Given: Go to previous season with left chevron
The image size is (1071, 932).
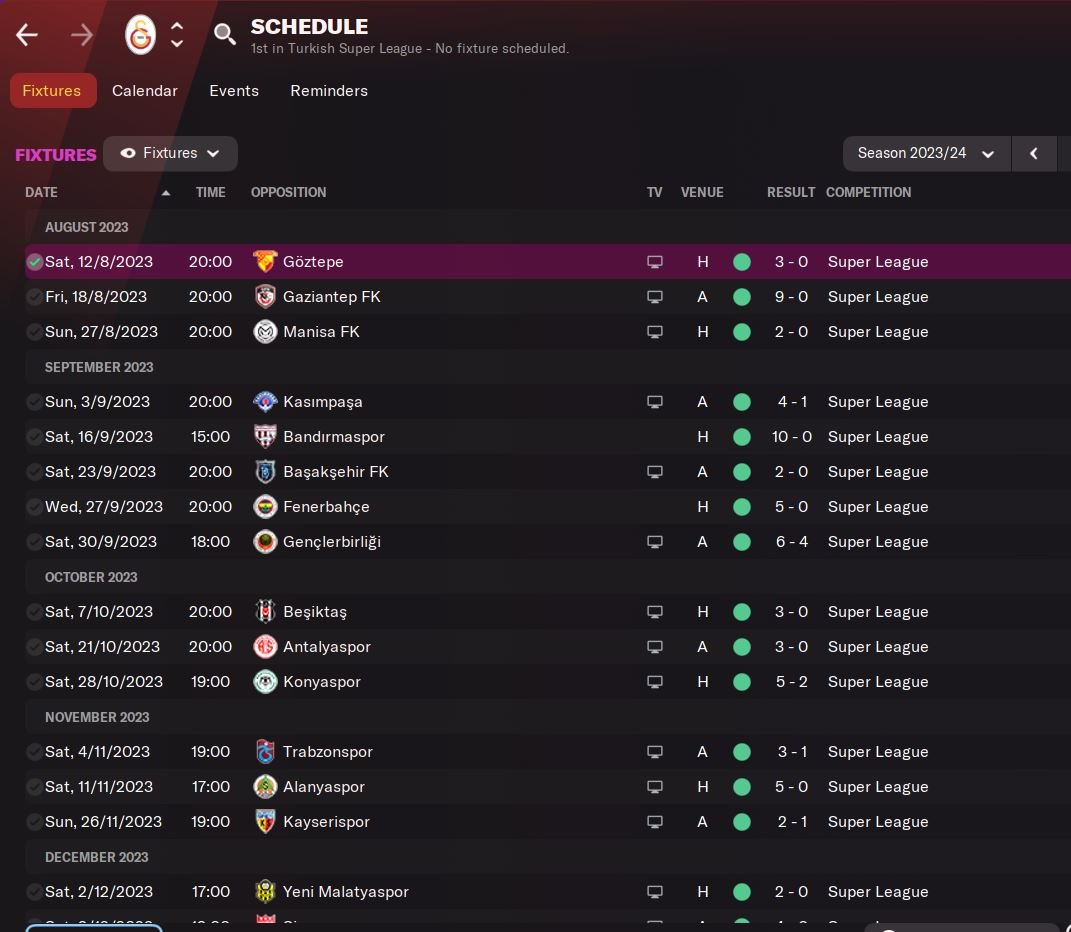Looking at the screenshot, I should pos(1034,154).
